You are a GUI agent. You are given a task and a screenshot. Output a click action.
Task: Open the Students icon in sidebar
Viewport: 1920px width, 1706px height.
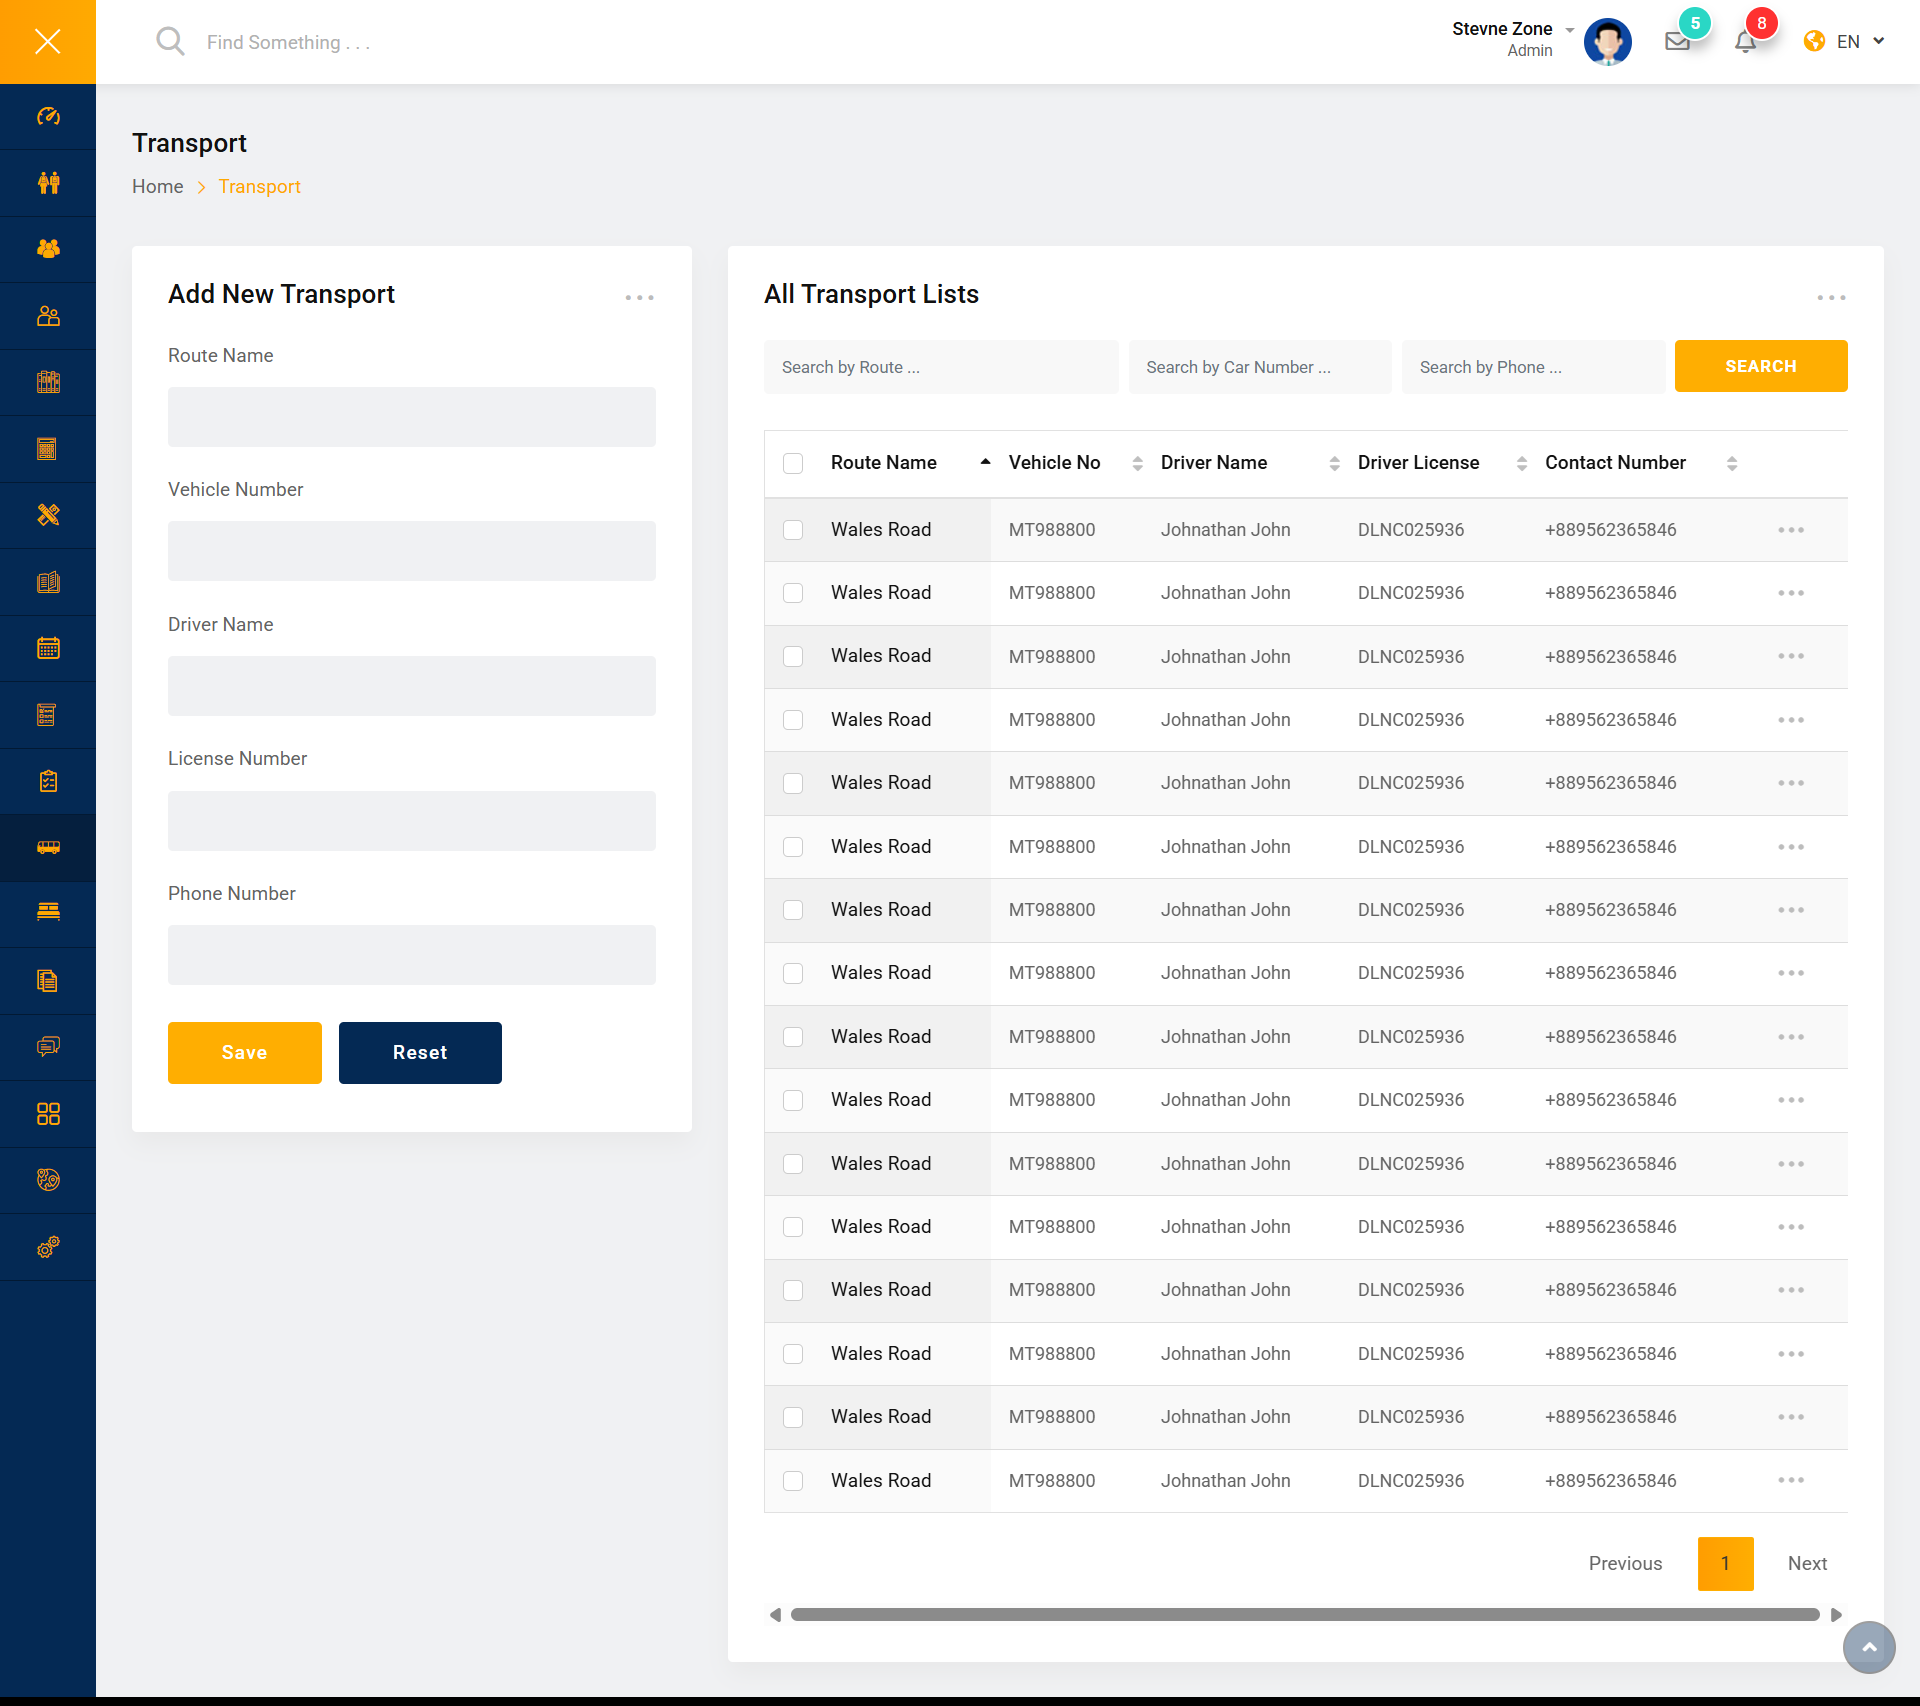(48, 182)
